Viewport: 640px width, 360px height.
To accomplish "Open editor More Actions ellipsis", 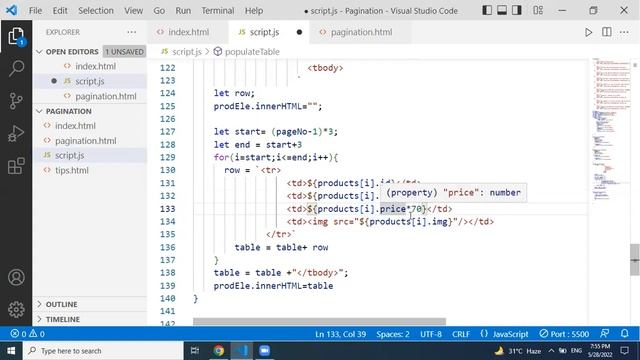I will (624, 32).
